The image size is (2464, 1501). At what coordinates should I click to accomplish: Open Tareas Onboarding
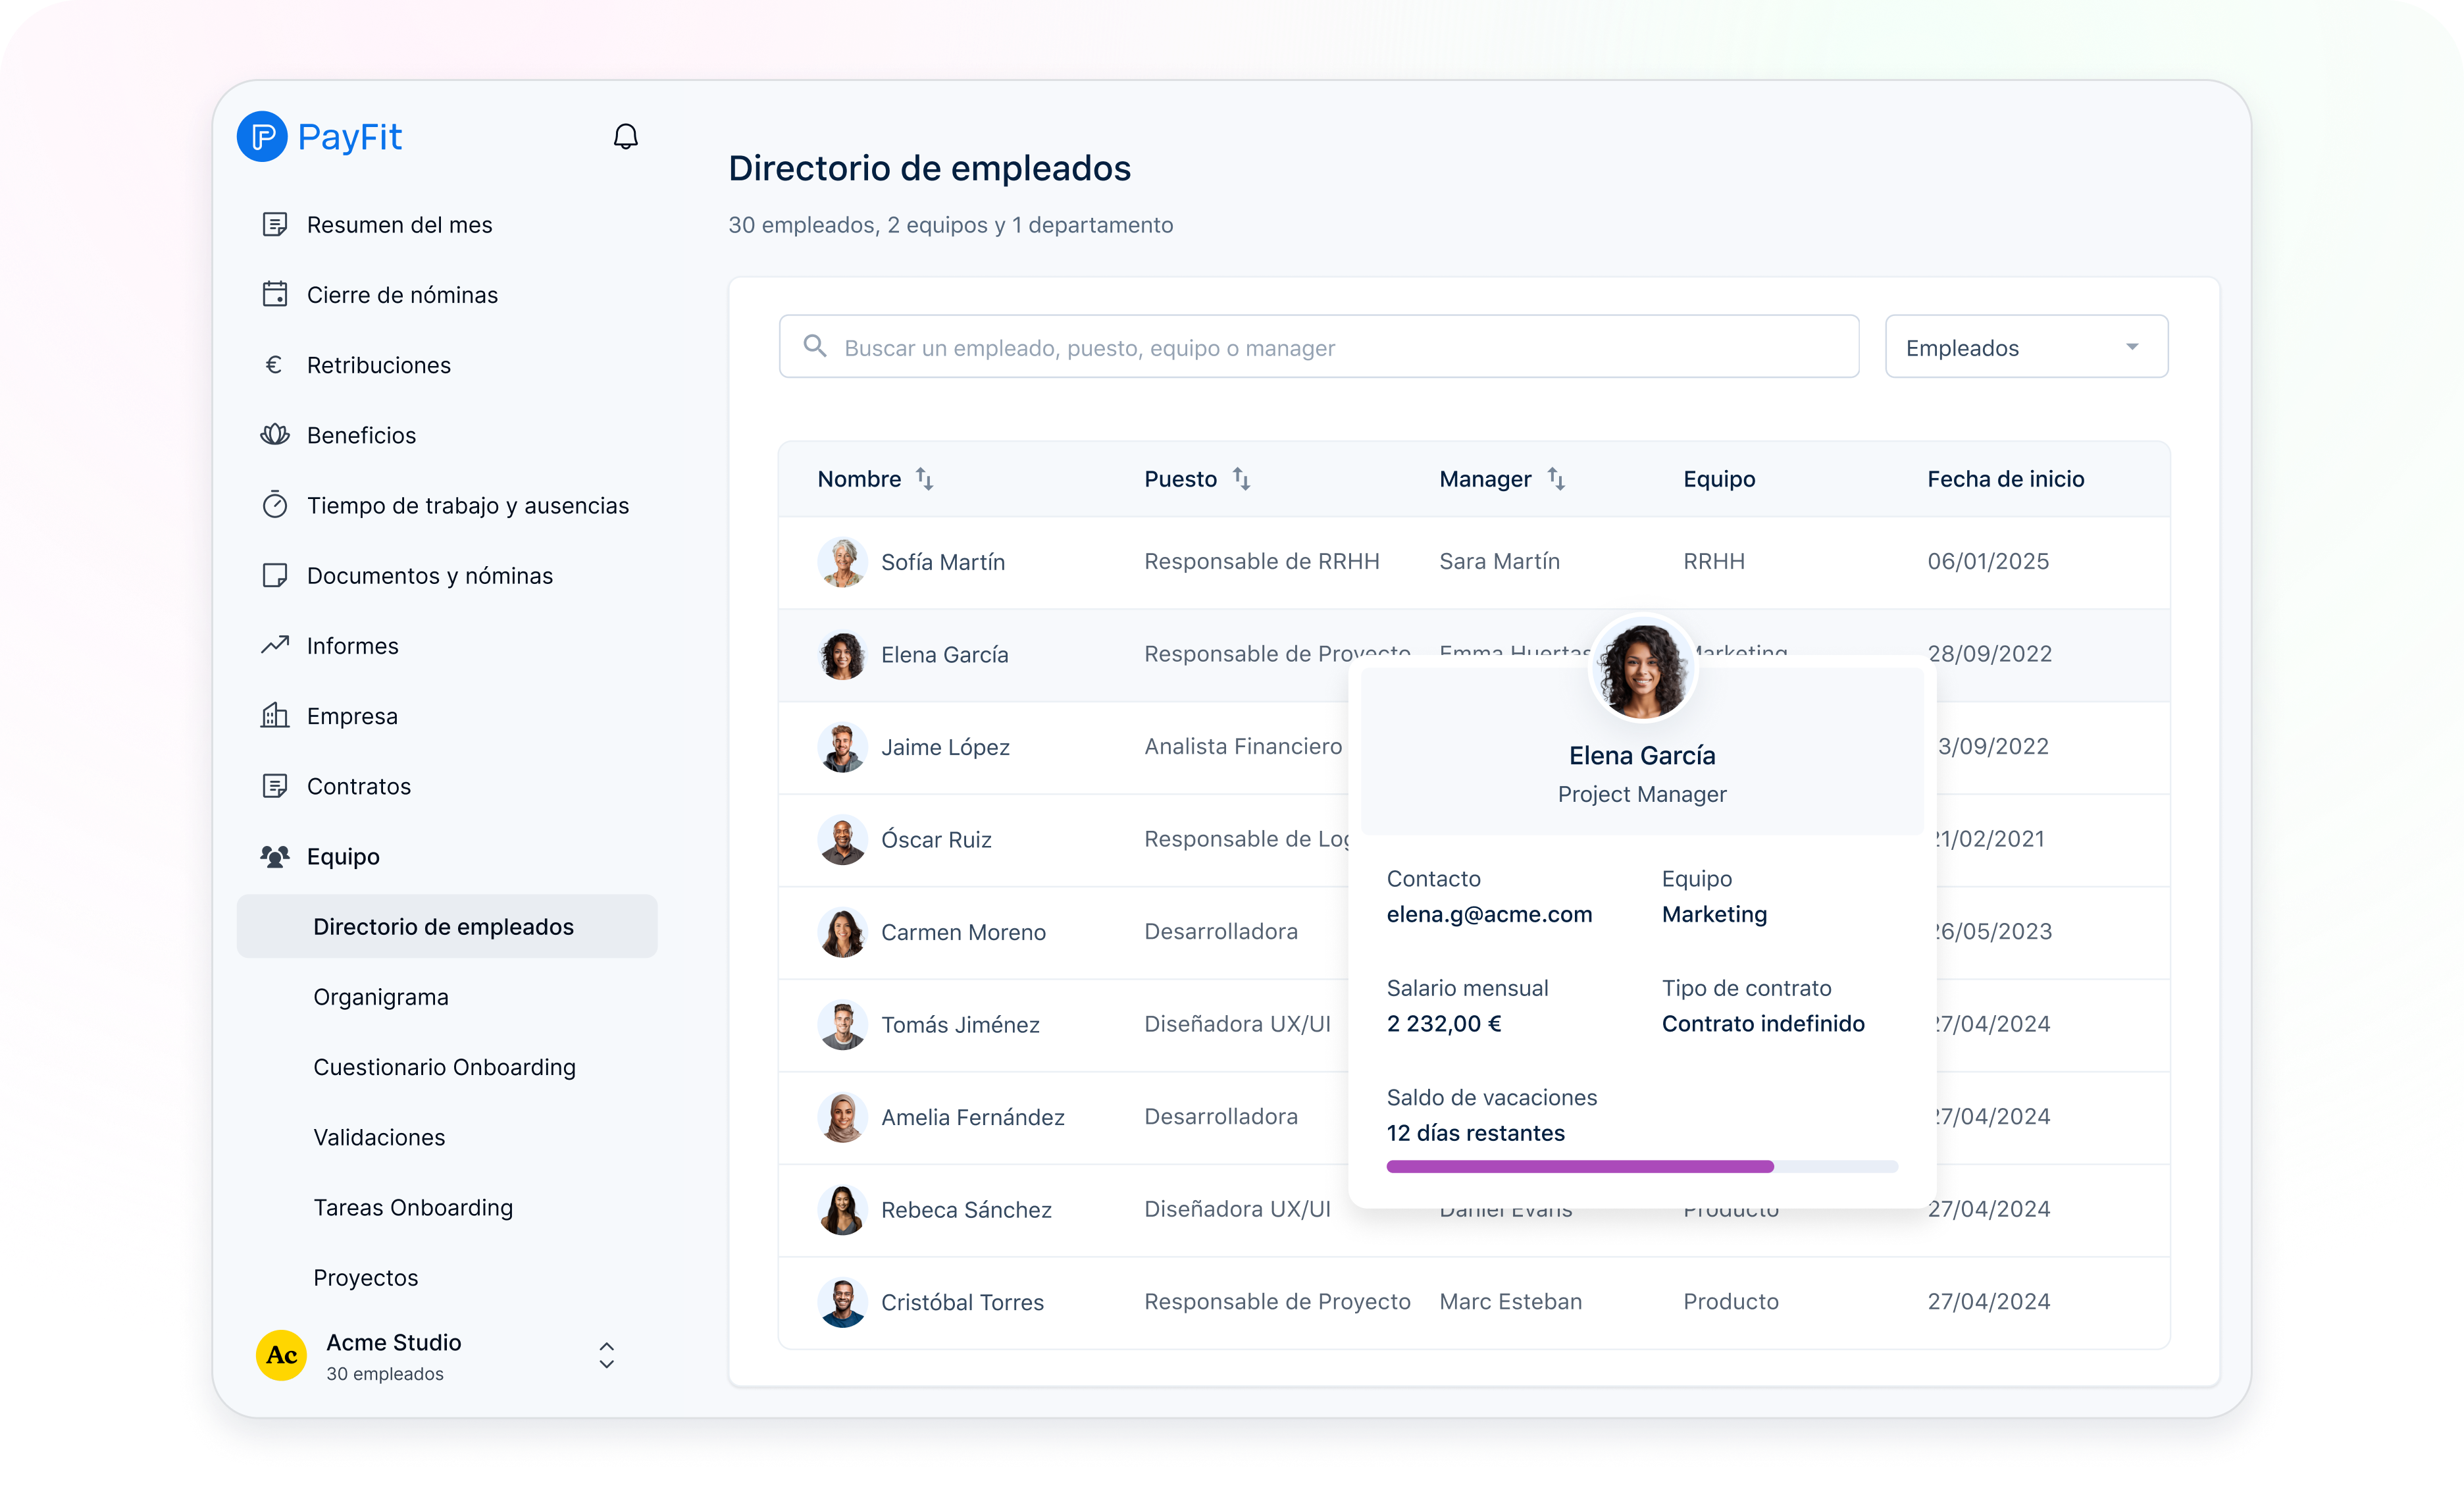pyautogui.click(x=413, y=1207)
